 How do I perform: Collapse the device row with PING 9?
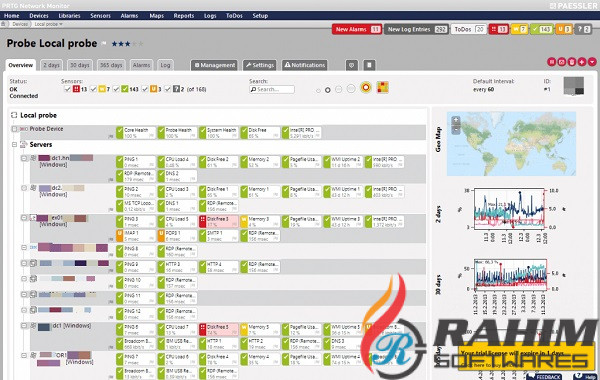(24, 263)
